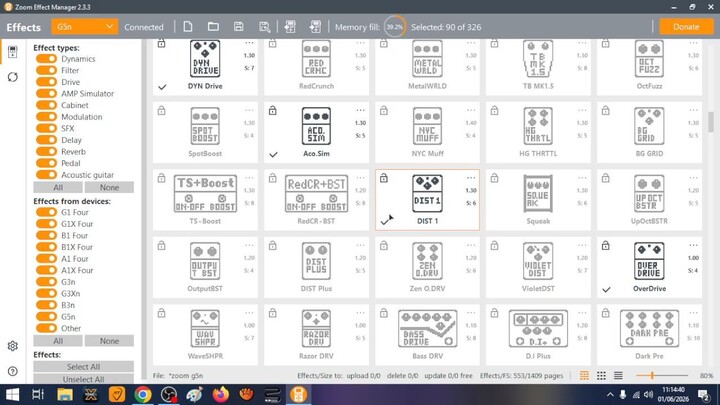The width and height of the screenshot is (720, 405).
Task: Open the three-dot menu on Zen O.DRV
Action: (471, 245)
